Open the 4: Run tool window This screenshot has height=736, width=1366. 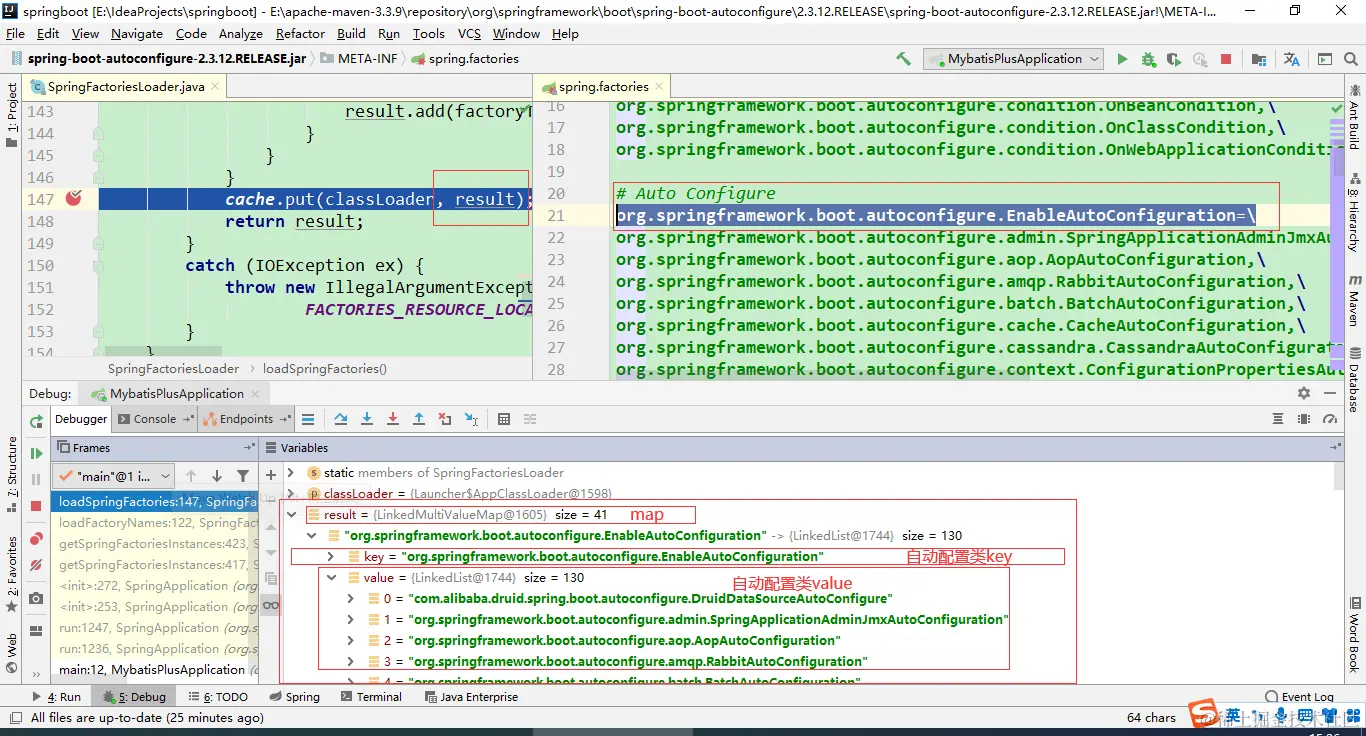[x=56, y=697]
